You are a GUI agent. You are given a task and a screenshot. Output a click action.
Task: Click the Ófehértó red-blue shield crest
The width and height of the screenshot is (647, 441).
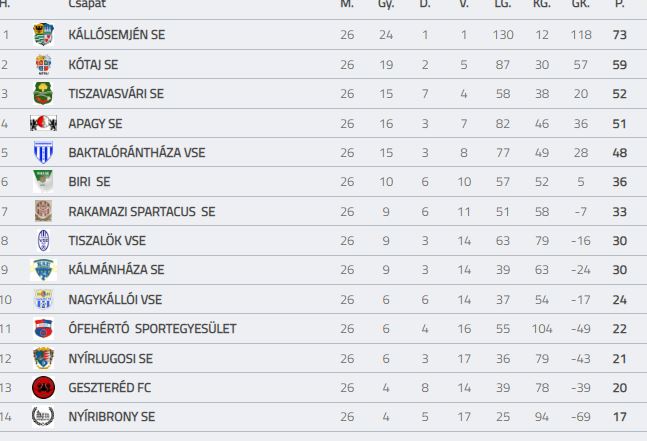coord(43,329)
